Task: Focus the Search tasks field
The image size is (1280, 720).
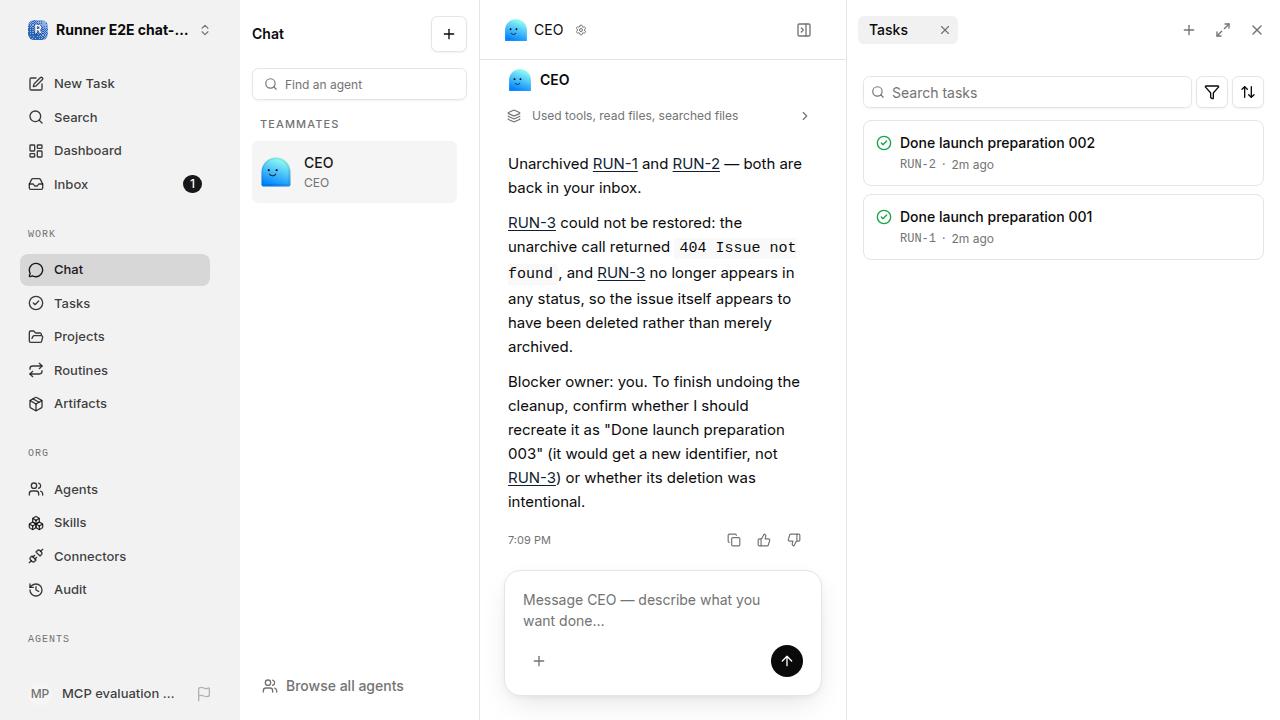Action: [x=1027, y=92]
